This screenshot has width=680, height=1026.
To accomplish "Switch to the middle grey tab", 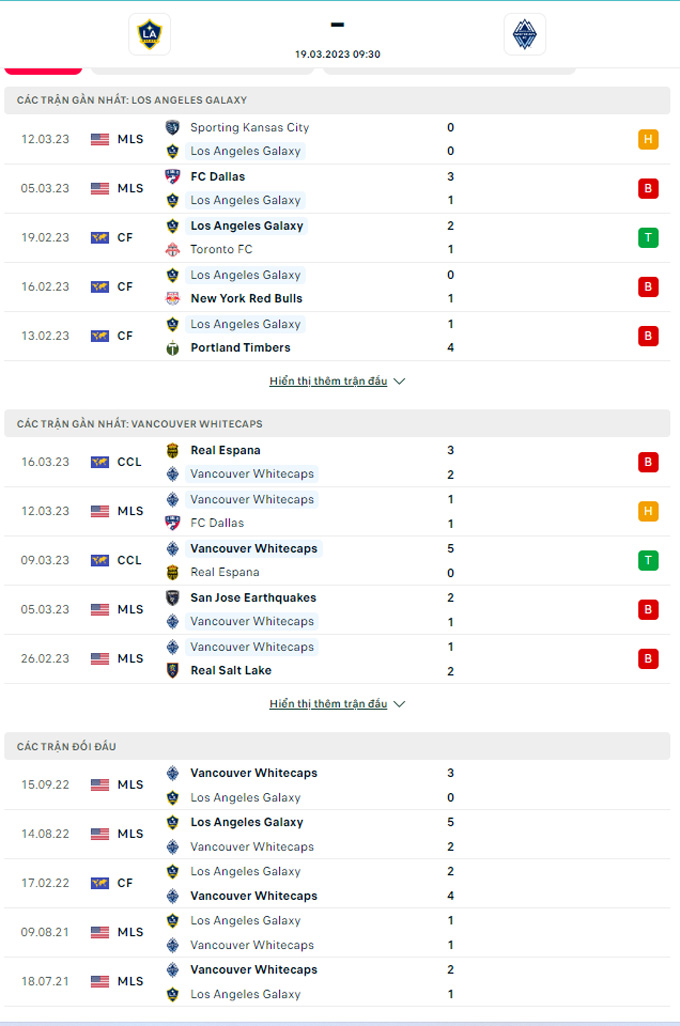I will click(x=202, y=70).
